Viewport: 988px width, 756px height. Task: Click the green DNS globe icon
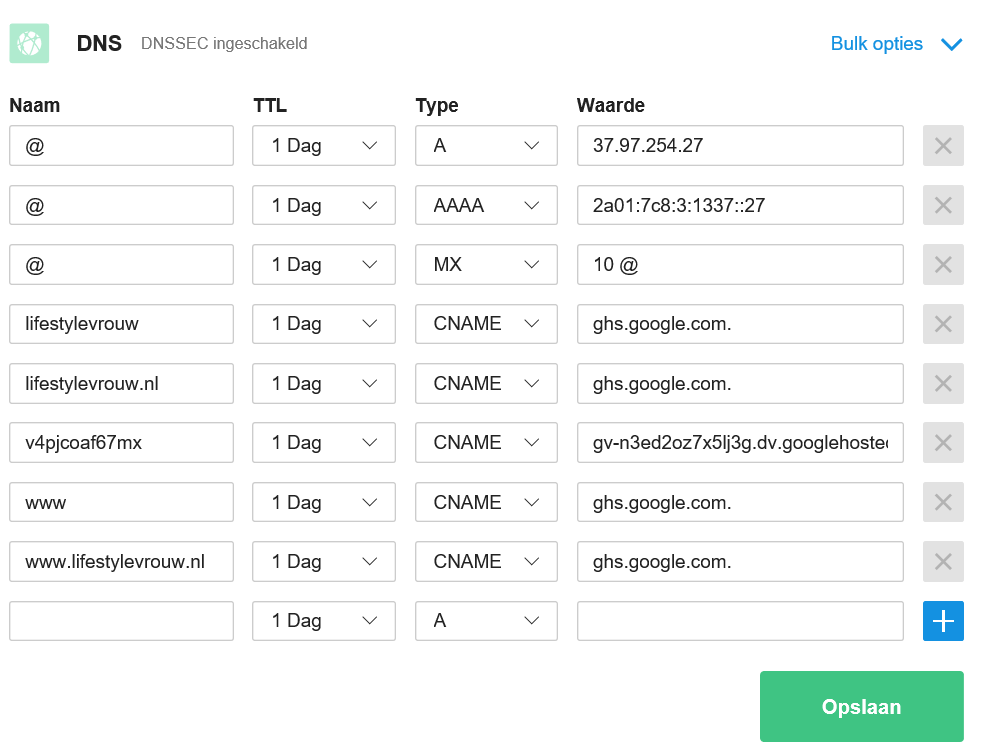pyautogui.click(x=29, y=43)
